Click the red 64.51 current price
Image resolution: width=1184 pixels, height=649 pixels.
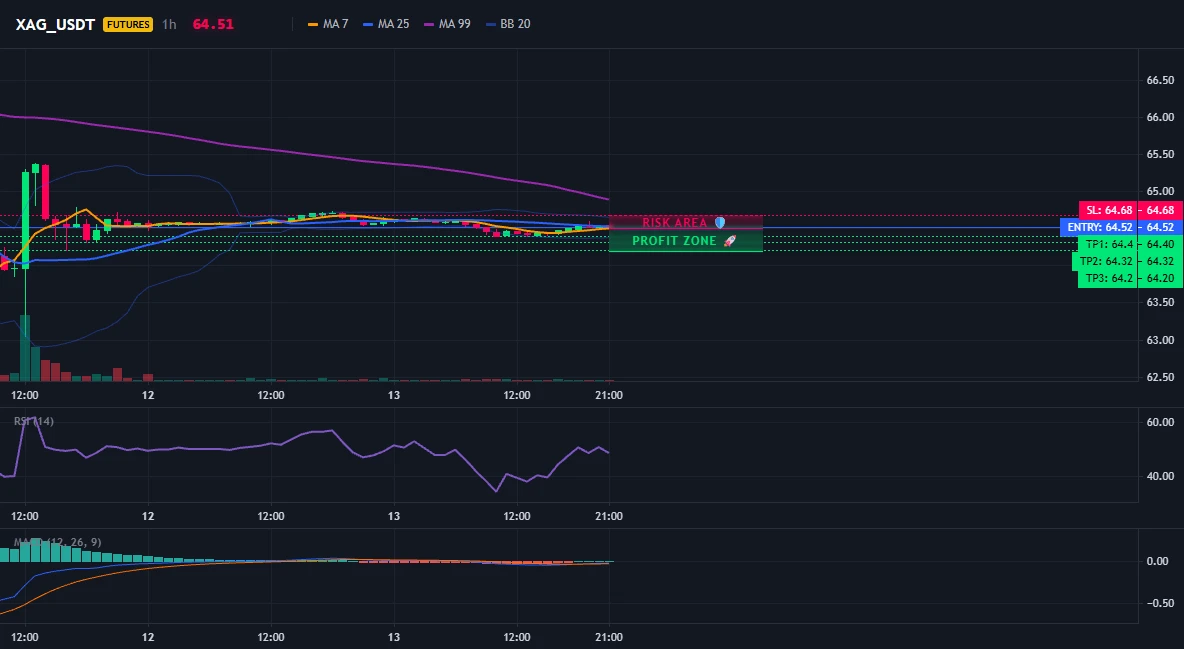tap(213, 24)
